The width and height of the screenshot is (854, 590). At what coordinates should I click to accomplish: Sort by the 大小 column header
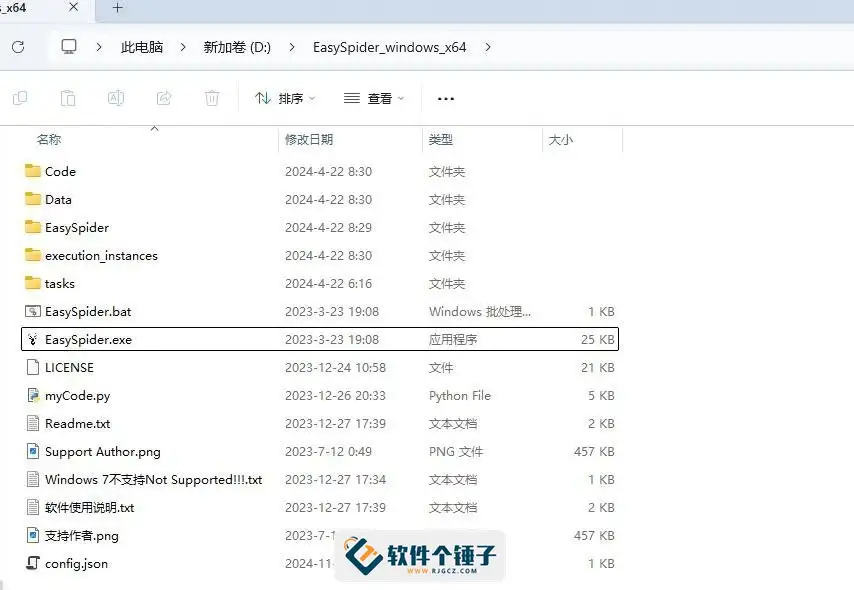561,139
